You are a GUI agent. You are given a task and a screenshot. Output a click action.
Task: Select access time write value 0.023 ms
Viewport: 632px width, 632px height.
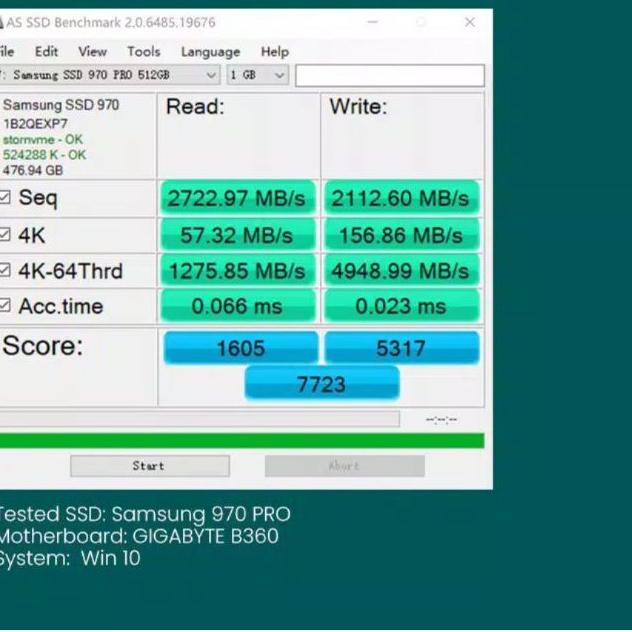tap(401, 306)
